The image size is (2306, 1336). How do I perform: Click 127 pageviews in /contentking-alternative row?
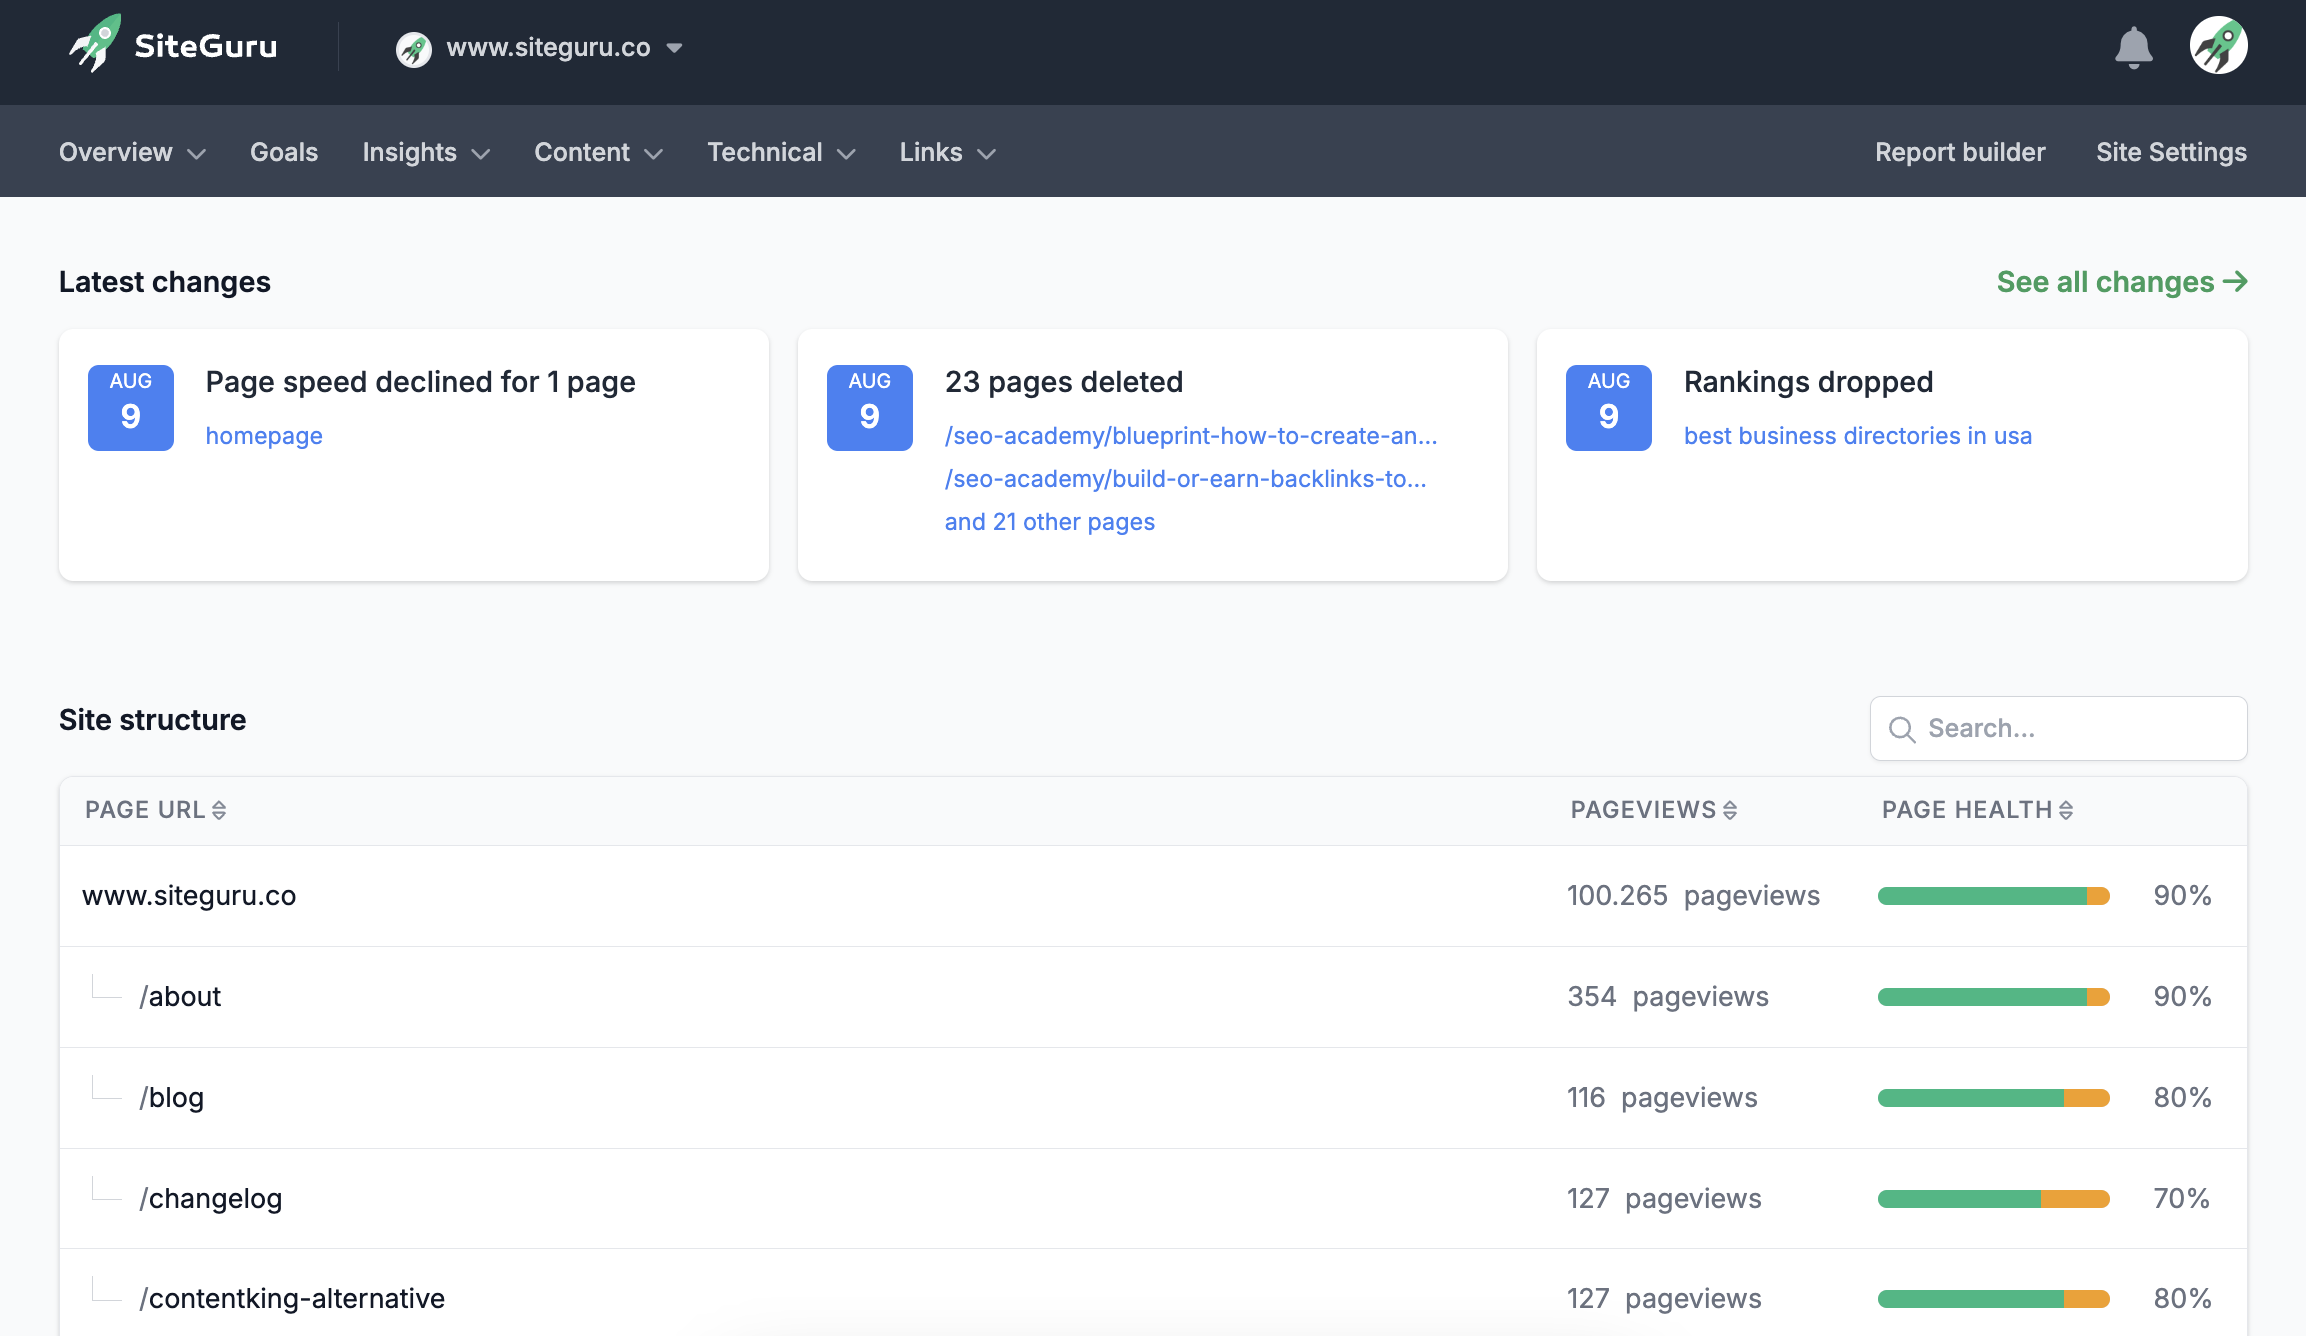[1664, 1299]
